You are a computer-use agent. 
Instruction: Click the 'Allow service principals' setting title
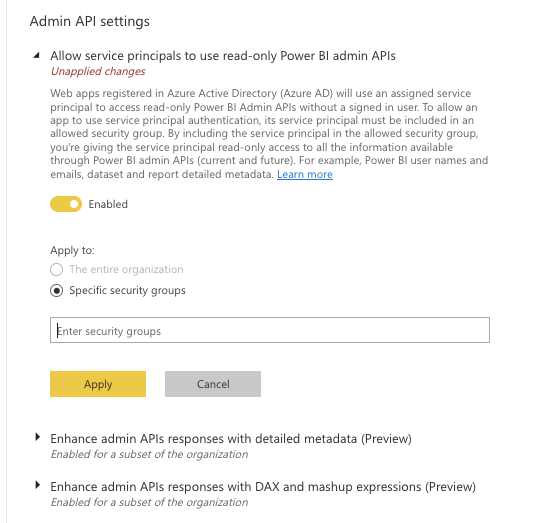click(223, 56)
